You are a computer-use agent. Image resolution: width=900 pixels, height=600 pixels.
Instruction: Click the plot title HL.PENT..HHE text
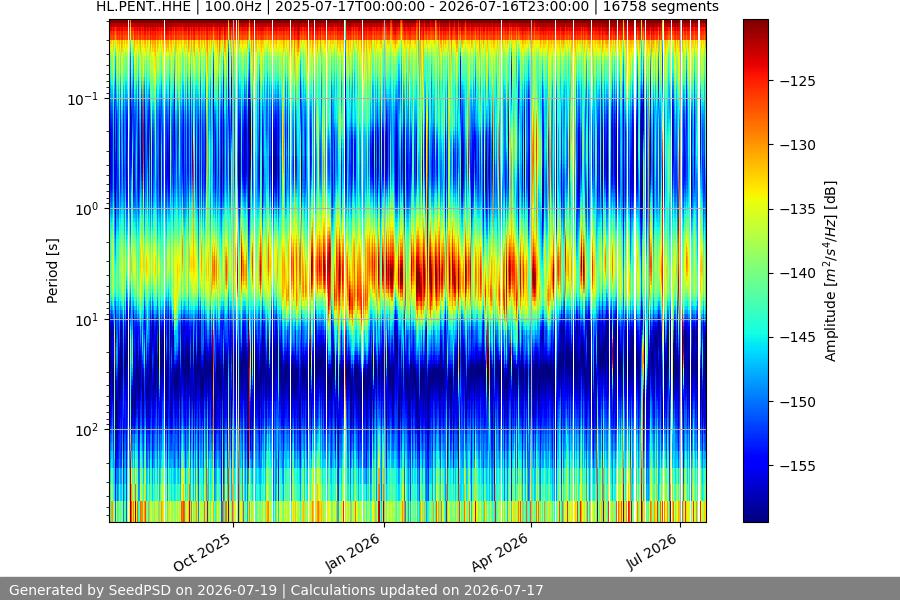click(407, 7)
